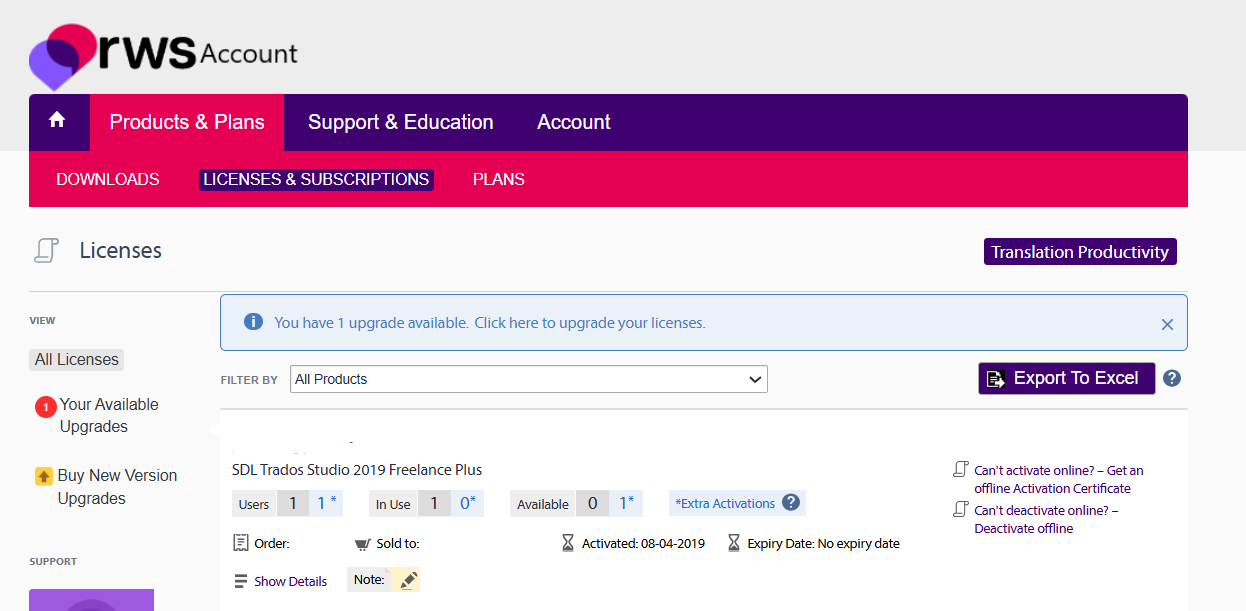Open the All Products filter dropdown
The image size is (1246, 611).
(528, 379)
